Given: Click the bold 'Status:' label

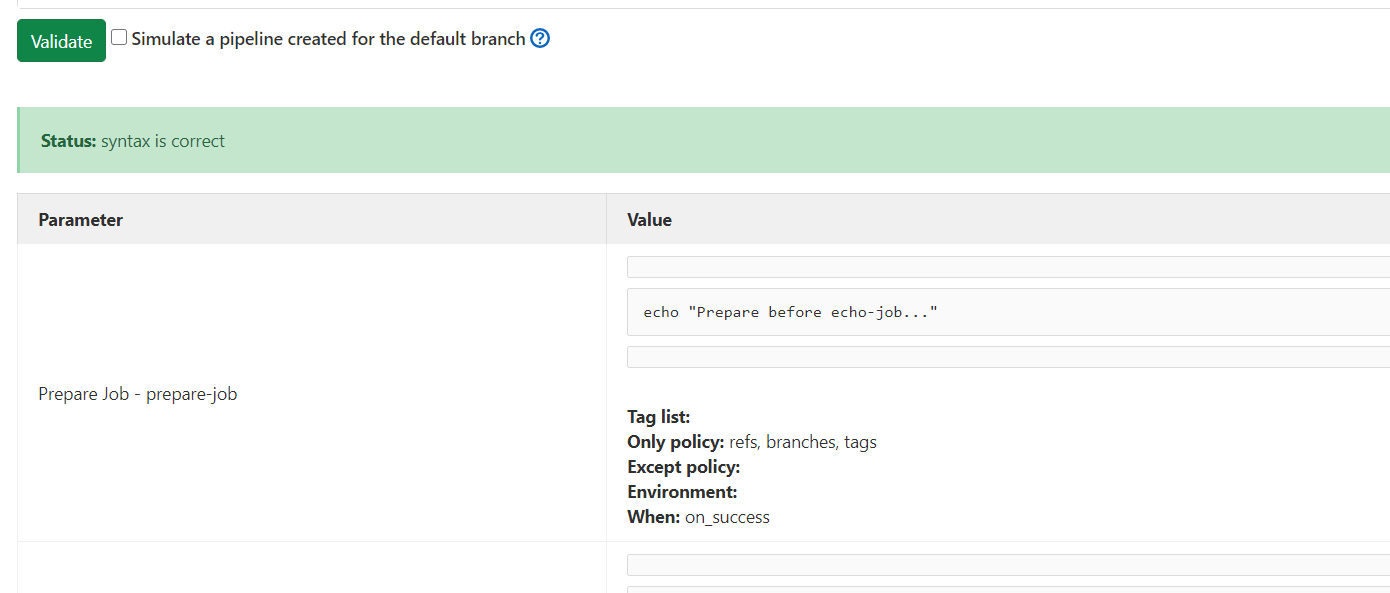Looking at the screenshot, I should (69, 141).
